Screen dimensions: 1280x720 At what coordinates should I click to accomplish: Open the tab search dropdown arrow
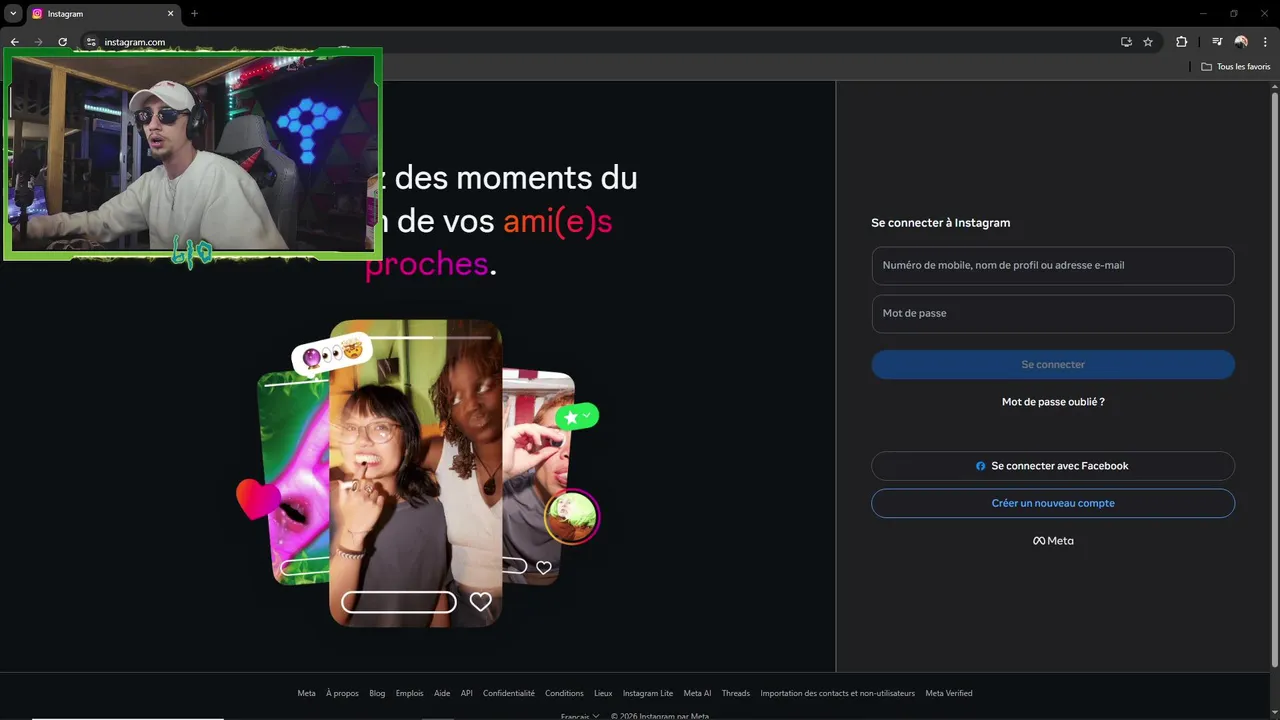(x=13, y=14)
